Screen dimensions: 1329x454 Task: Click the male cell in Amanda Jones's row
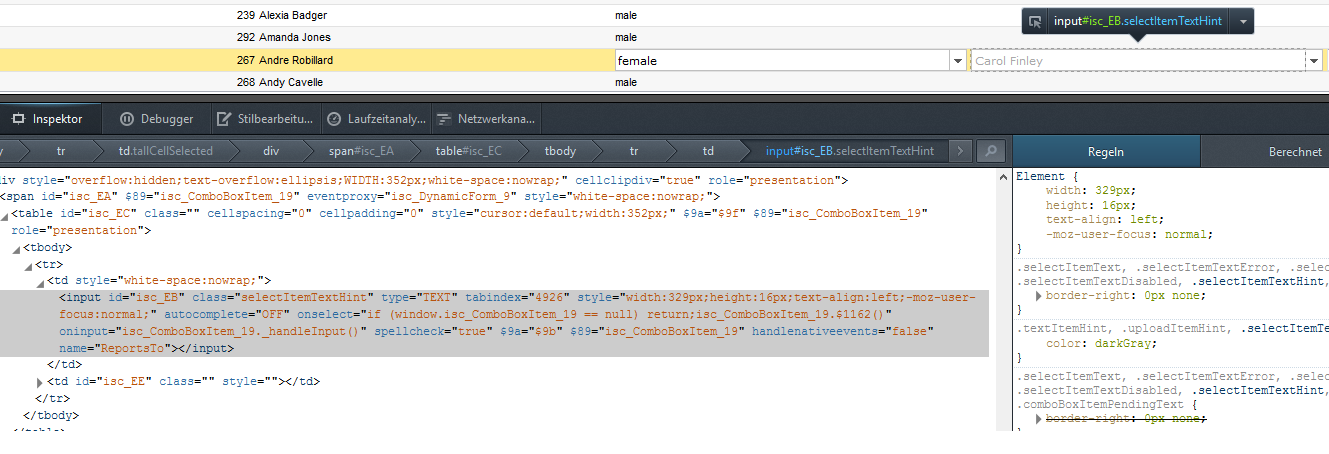pos(626,38)
